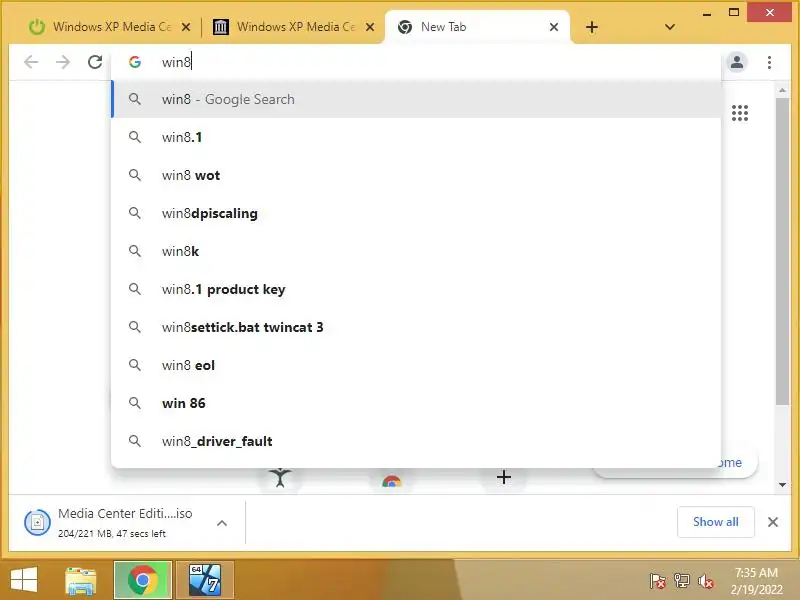Click address bar containing win8
This screenshot has width=800, height=600.
tap(416, 62)
